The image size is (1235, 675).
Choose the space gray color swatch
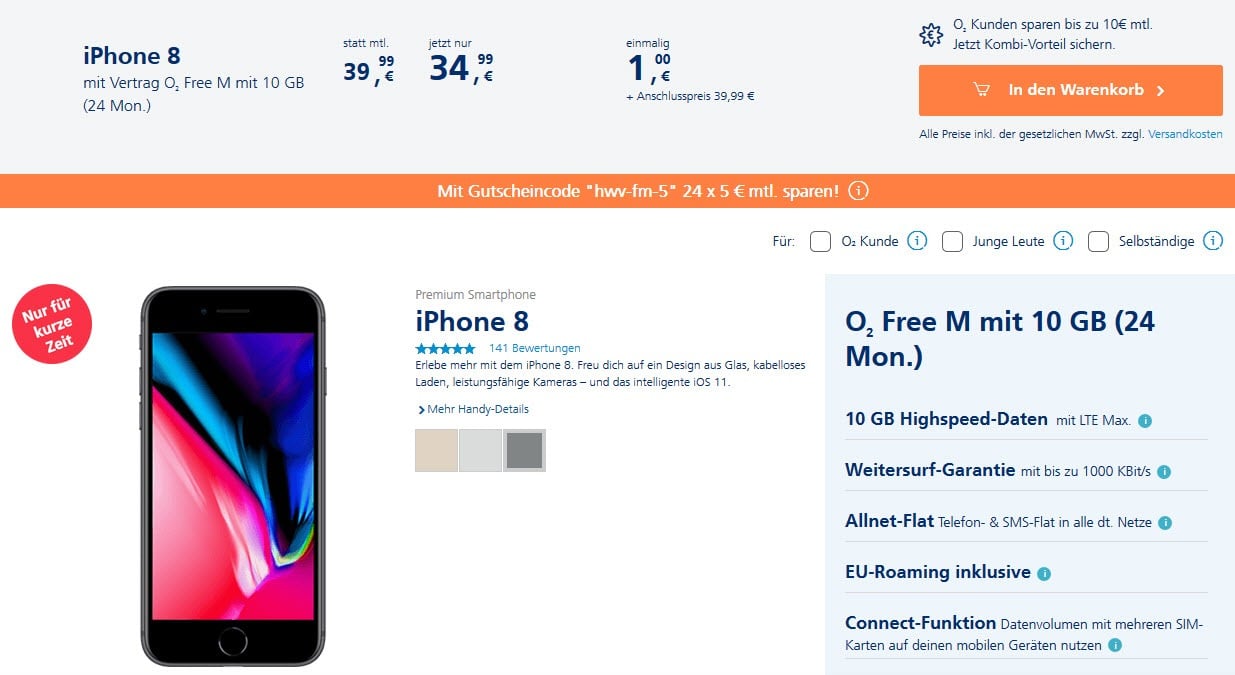pyautogui.click(x=524, y=450)
